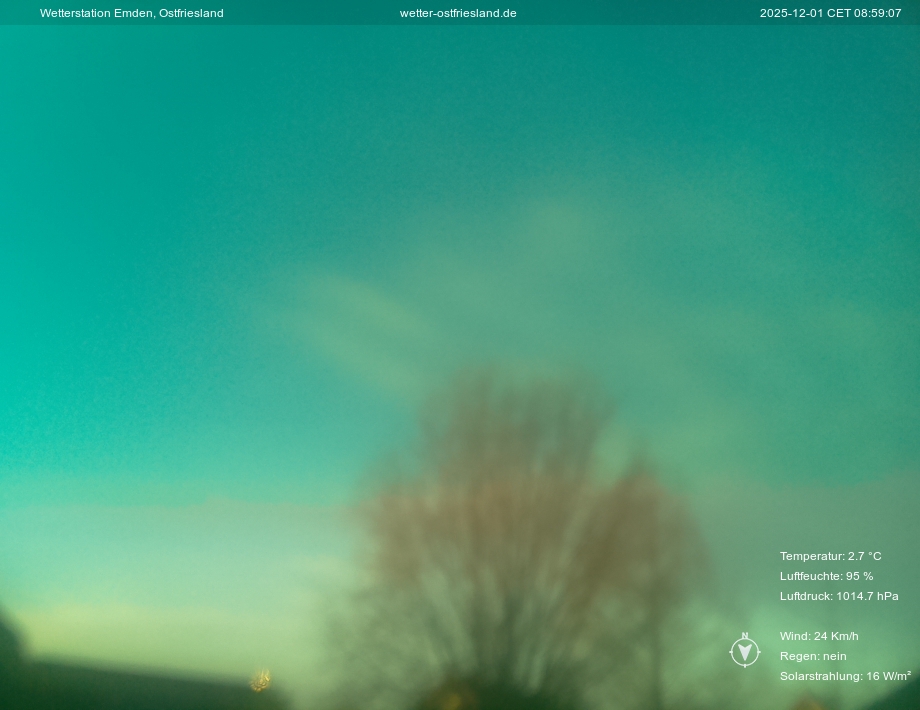Click the CET timezone label

(838, 13)
